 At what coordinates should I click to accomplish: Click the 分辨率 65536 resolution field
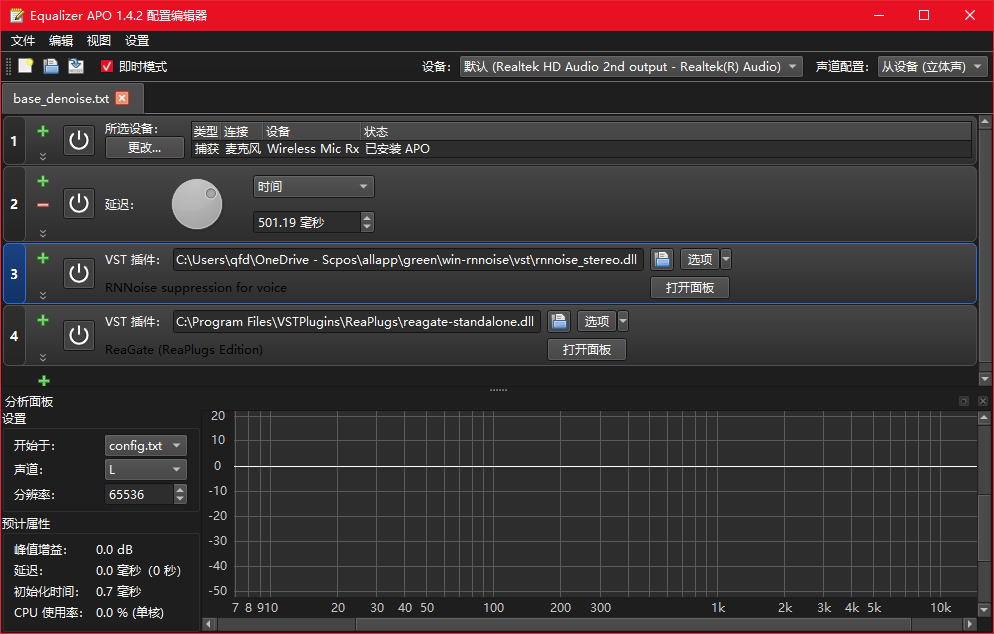pyautogui.click(x=139, y=494)
